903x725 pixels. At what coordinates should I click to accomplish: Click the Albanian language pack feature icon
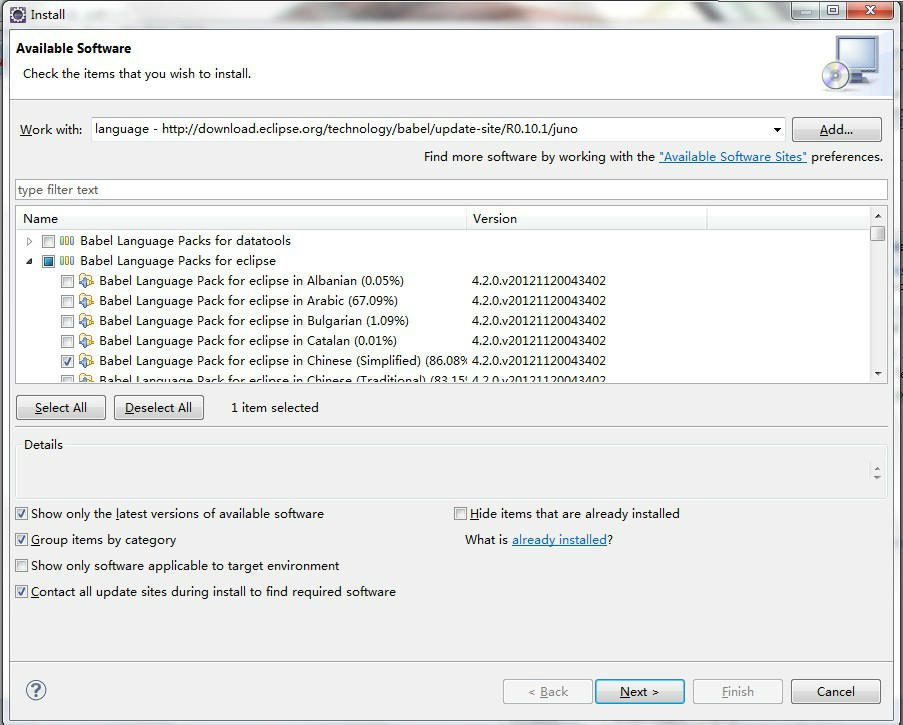pyautogui.click(x=86, y=280)
